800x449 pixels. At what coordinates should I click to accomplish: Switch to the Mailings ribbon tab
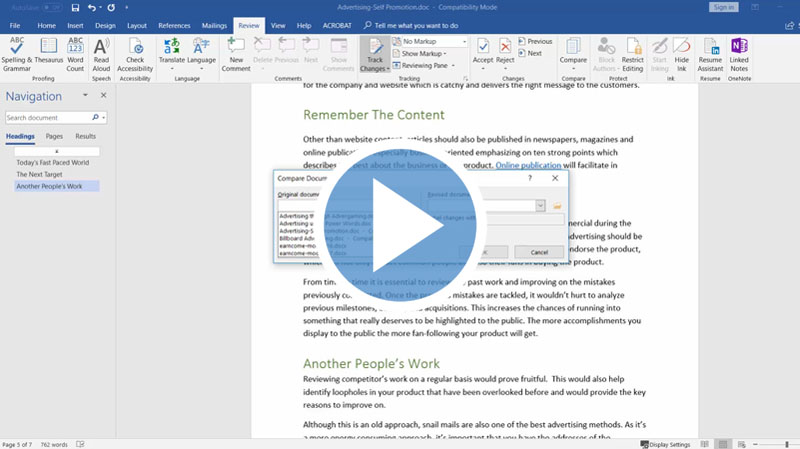click(x=213, y=24)
